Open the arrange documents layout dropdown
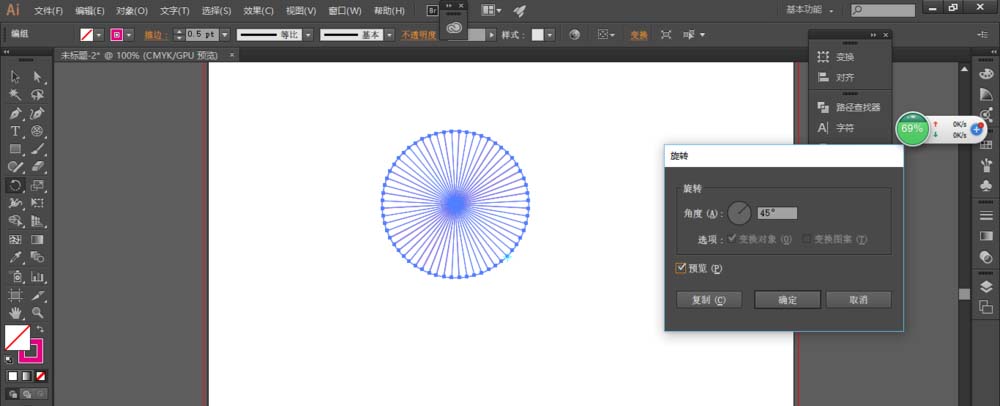Viewport: 1000px width, 406px height. 490,10
